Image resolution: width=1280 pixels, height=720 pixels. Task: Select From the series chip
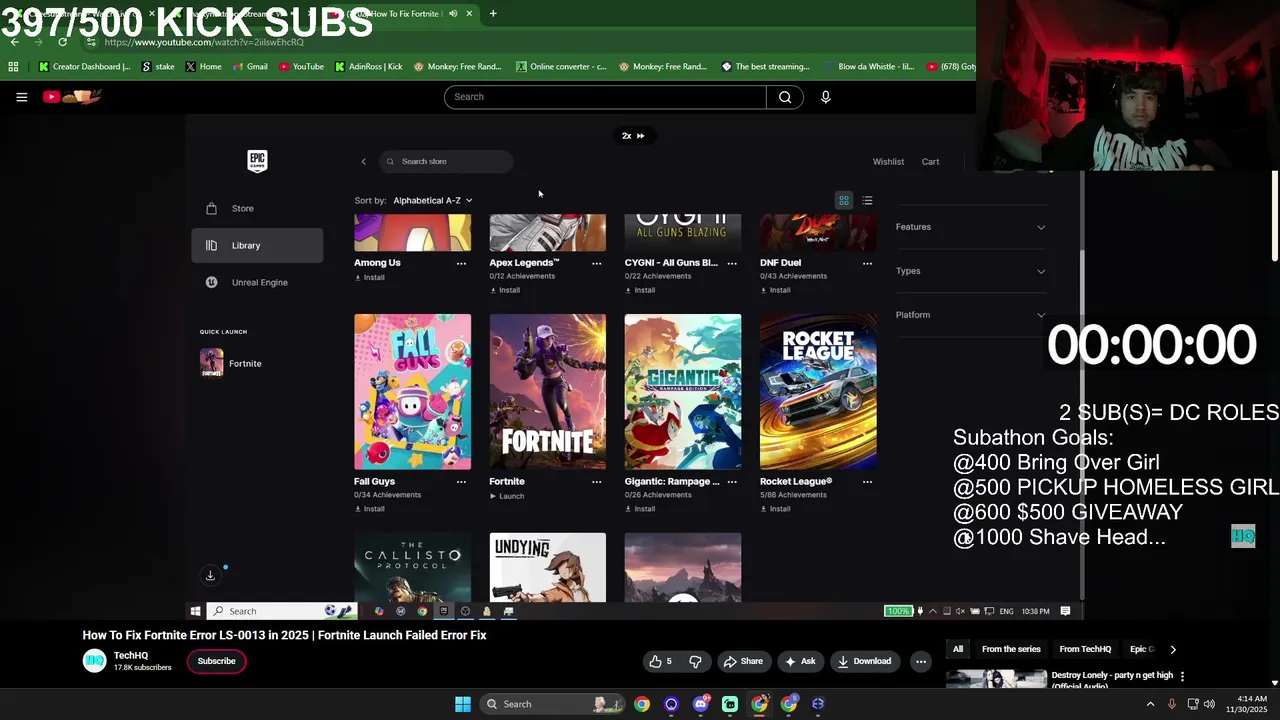(x=1011, y=649)
